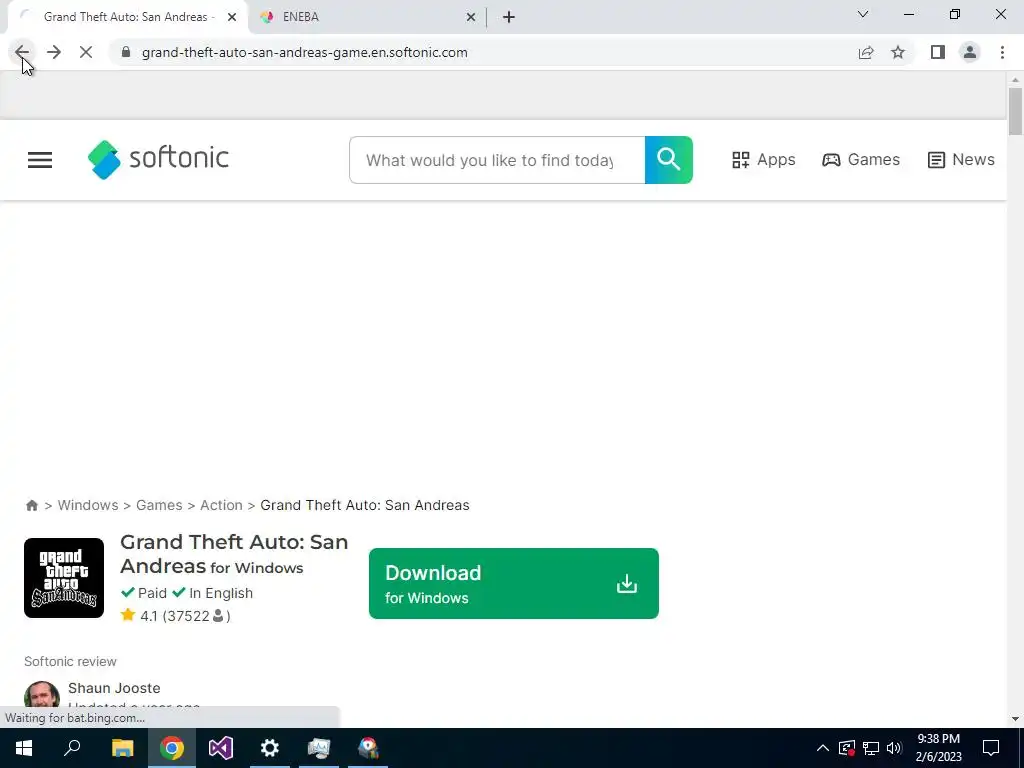Open the Chrome side panel
Screen dimensions: 1024x768
pos(938,52)
